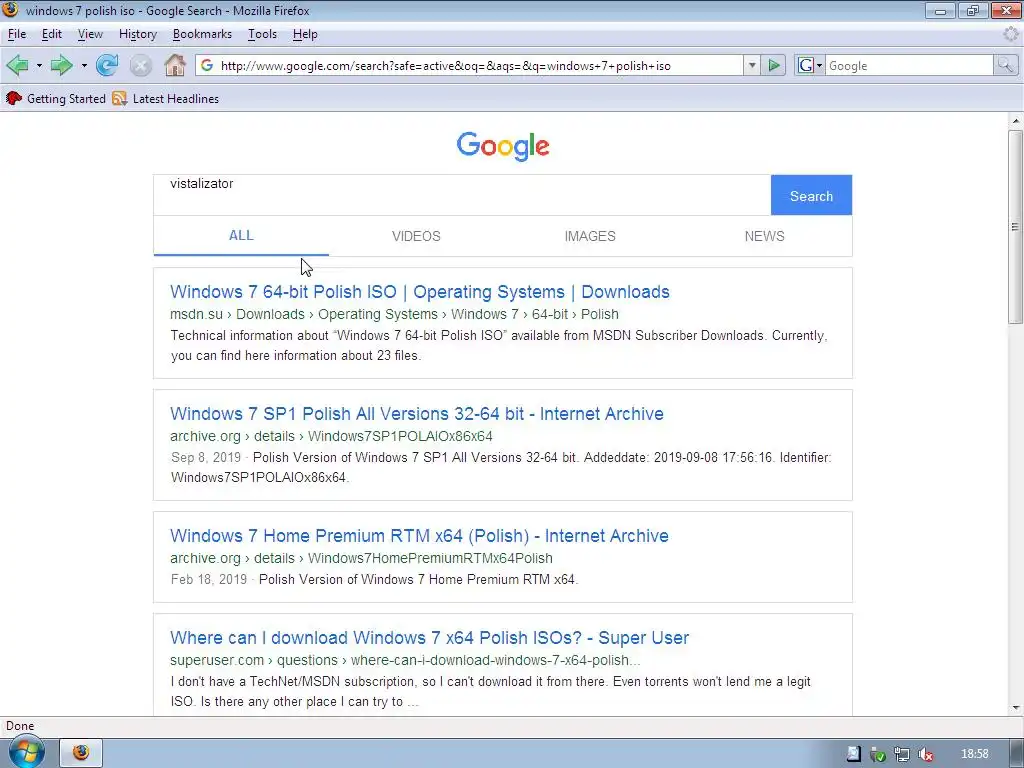Click the search engine G icon
The image size is (1024, 768).
tap(806, 65)
